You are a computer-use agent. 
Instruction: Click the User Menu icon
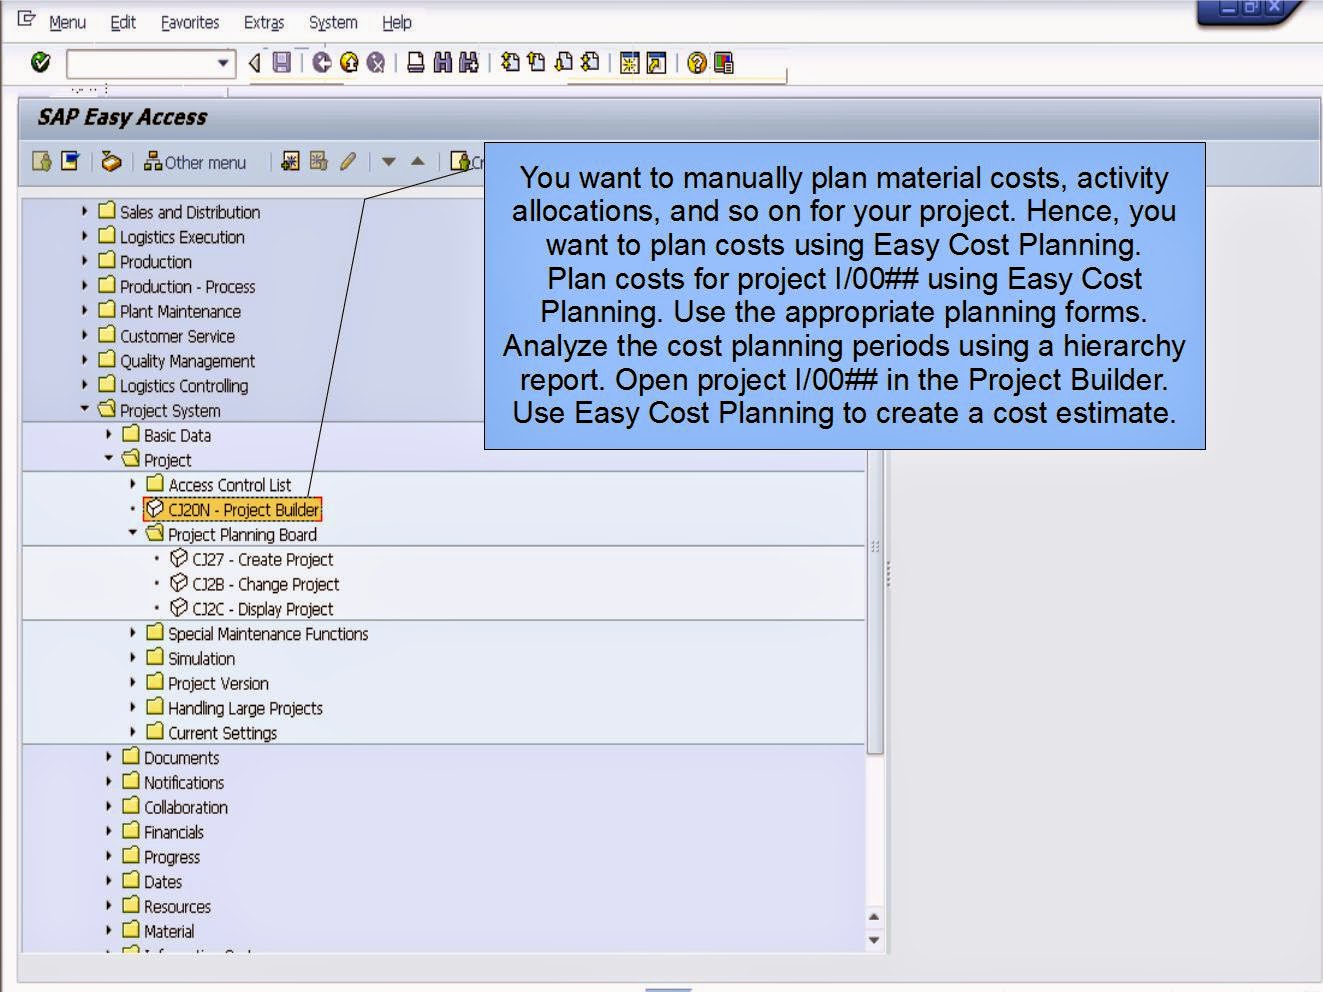click(42, 161)
